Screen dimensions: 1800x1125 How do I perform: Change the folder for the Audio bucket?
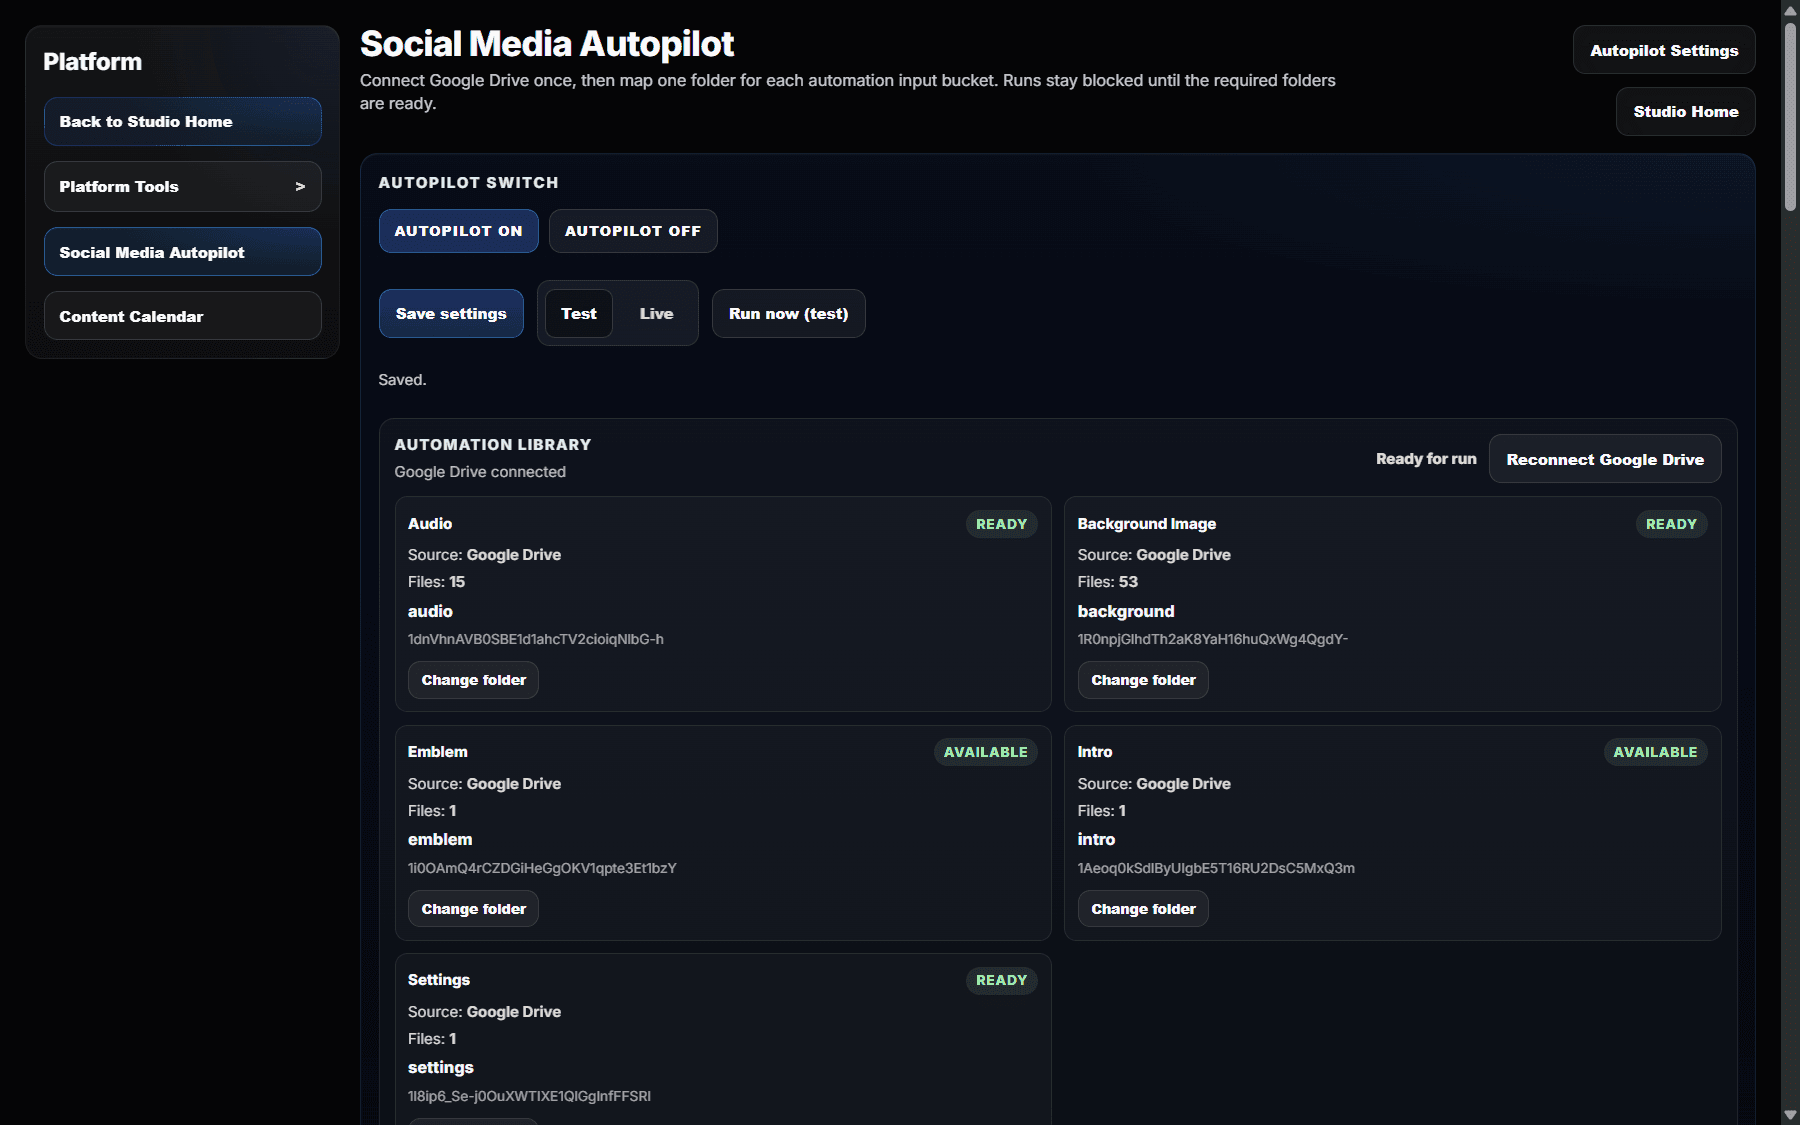[472, 679]
